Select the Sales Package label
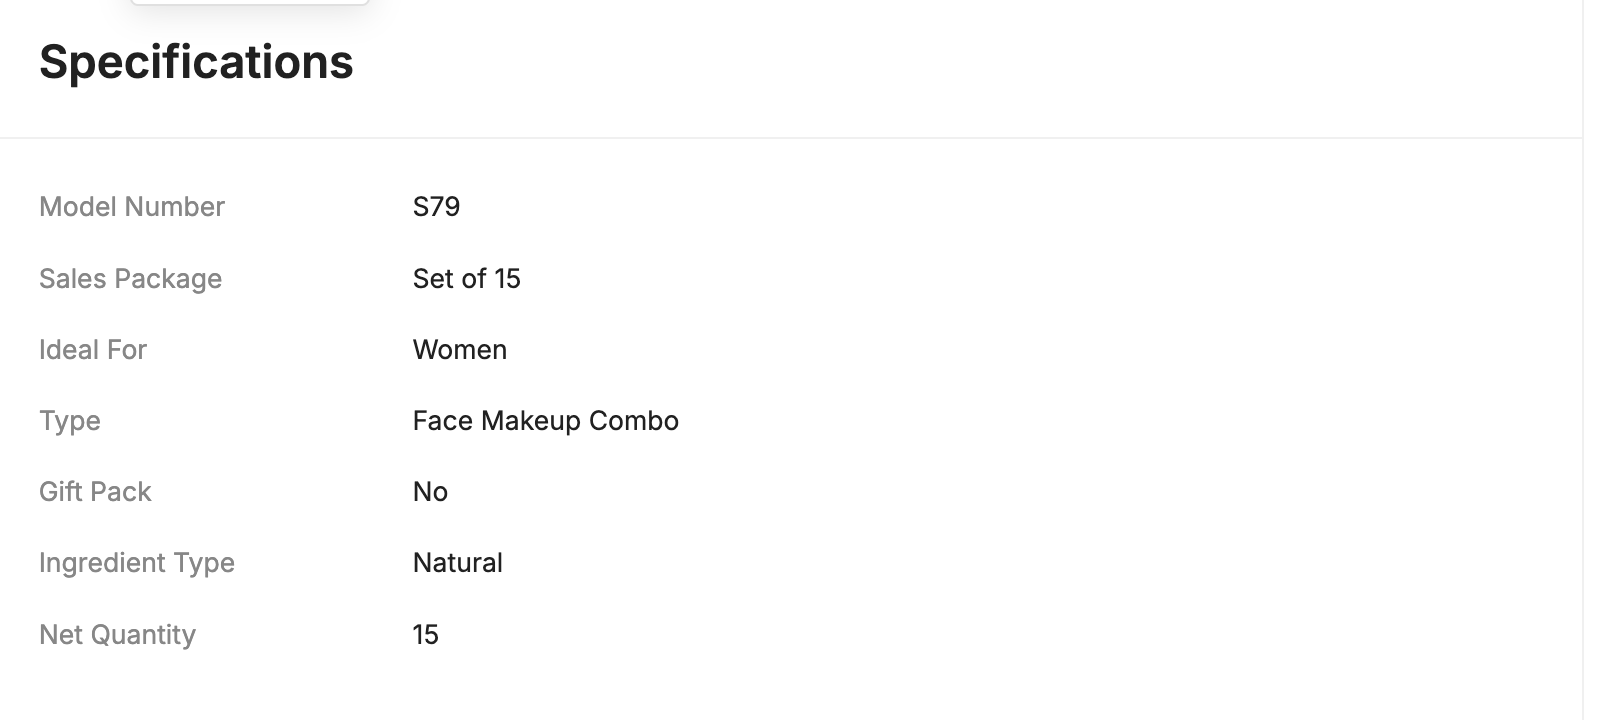This screenshot has height=720, width=1600. tap(130, 279)
